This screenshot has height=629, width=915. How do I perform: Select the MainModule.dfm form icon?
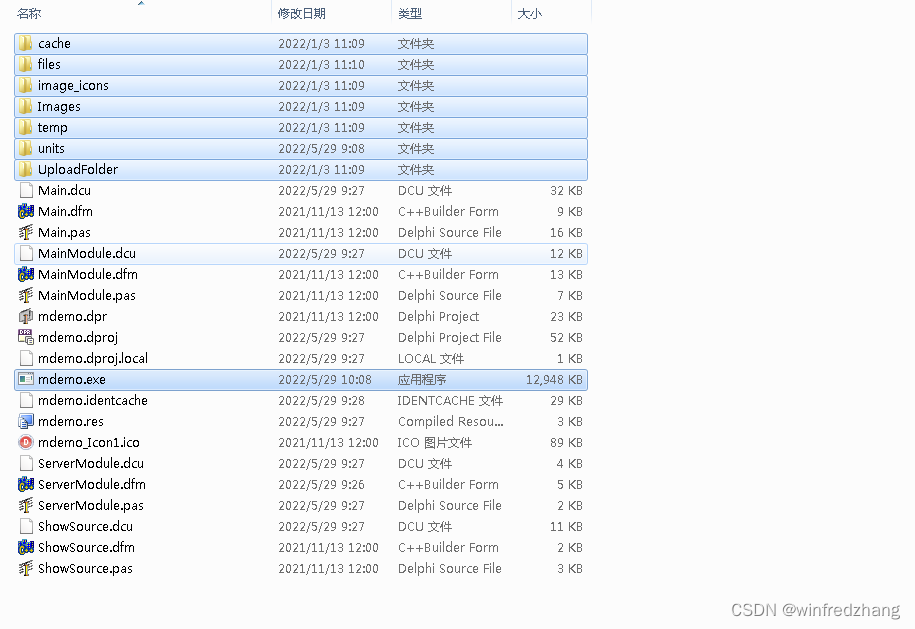click(26, 274)
